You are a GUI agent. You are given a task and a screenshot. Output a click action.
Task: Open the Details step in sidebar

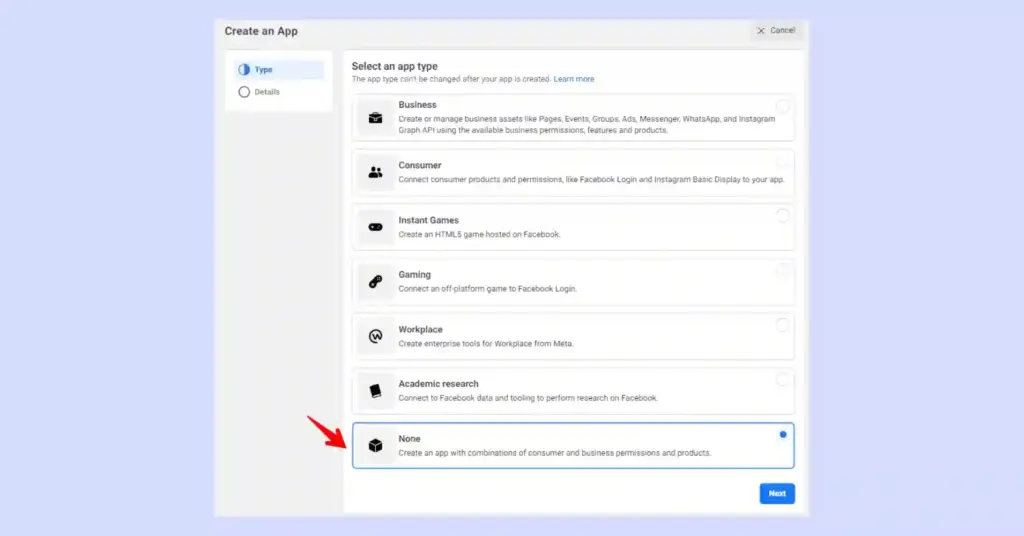point(279,92)
